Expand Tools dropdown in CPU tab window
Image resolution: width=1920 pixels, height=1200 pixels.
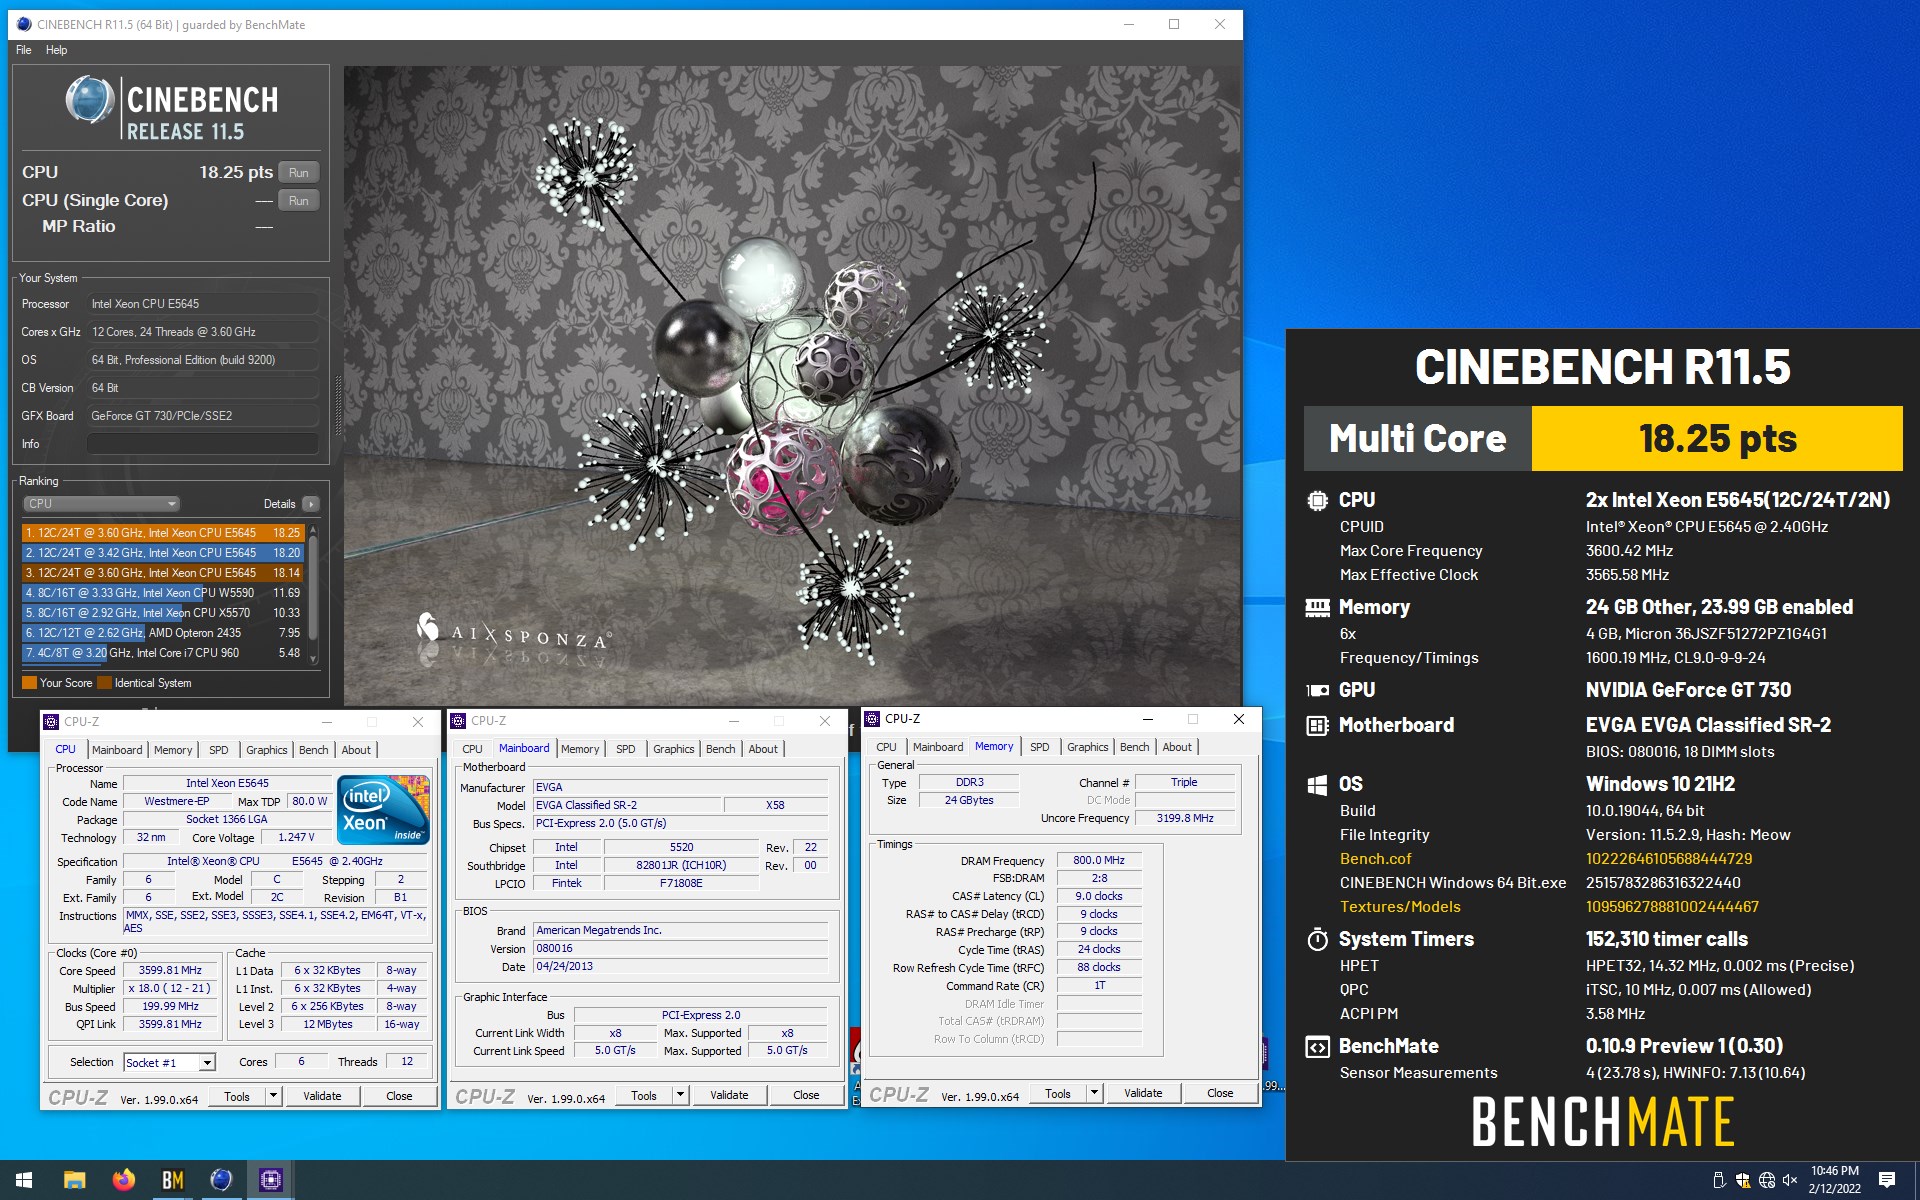[273, 1096]
